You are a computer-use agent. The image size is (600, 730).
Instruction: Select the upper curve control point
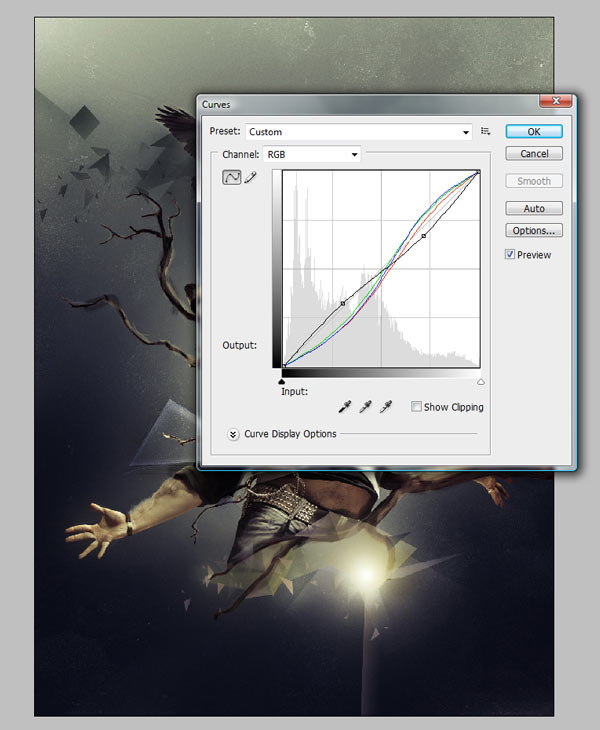click(x=424, y=236)
